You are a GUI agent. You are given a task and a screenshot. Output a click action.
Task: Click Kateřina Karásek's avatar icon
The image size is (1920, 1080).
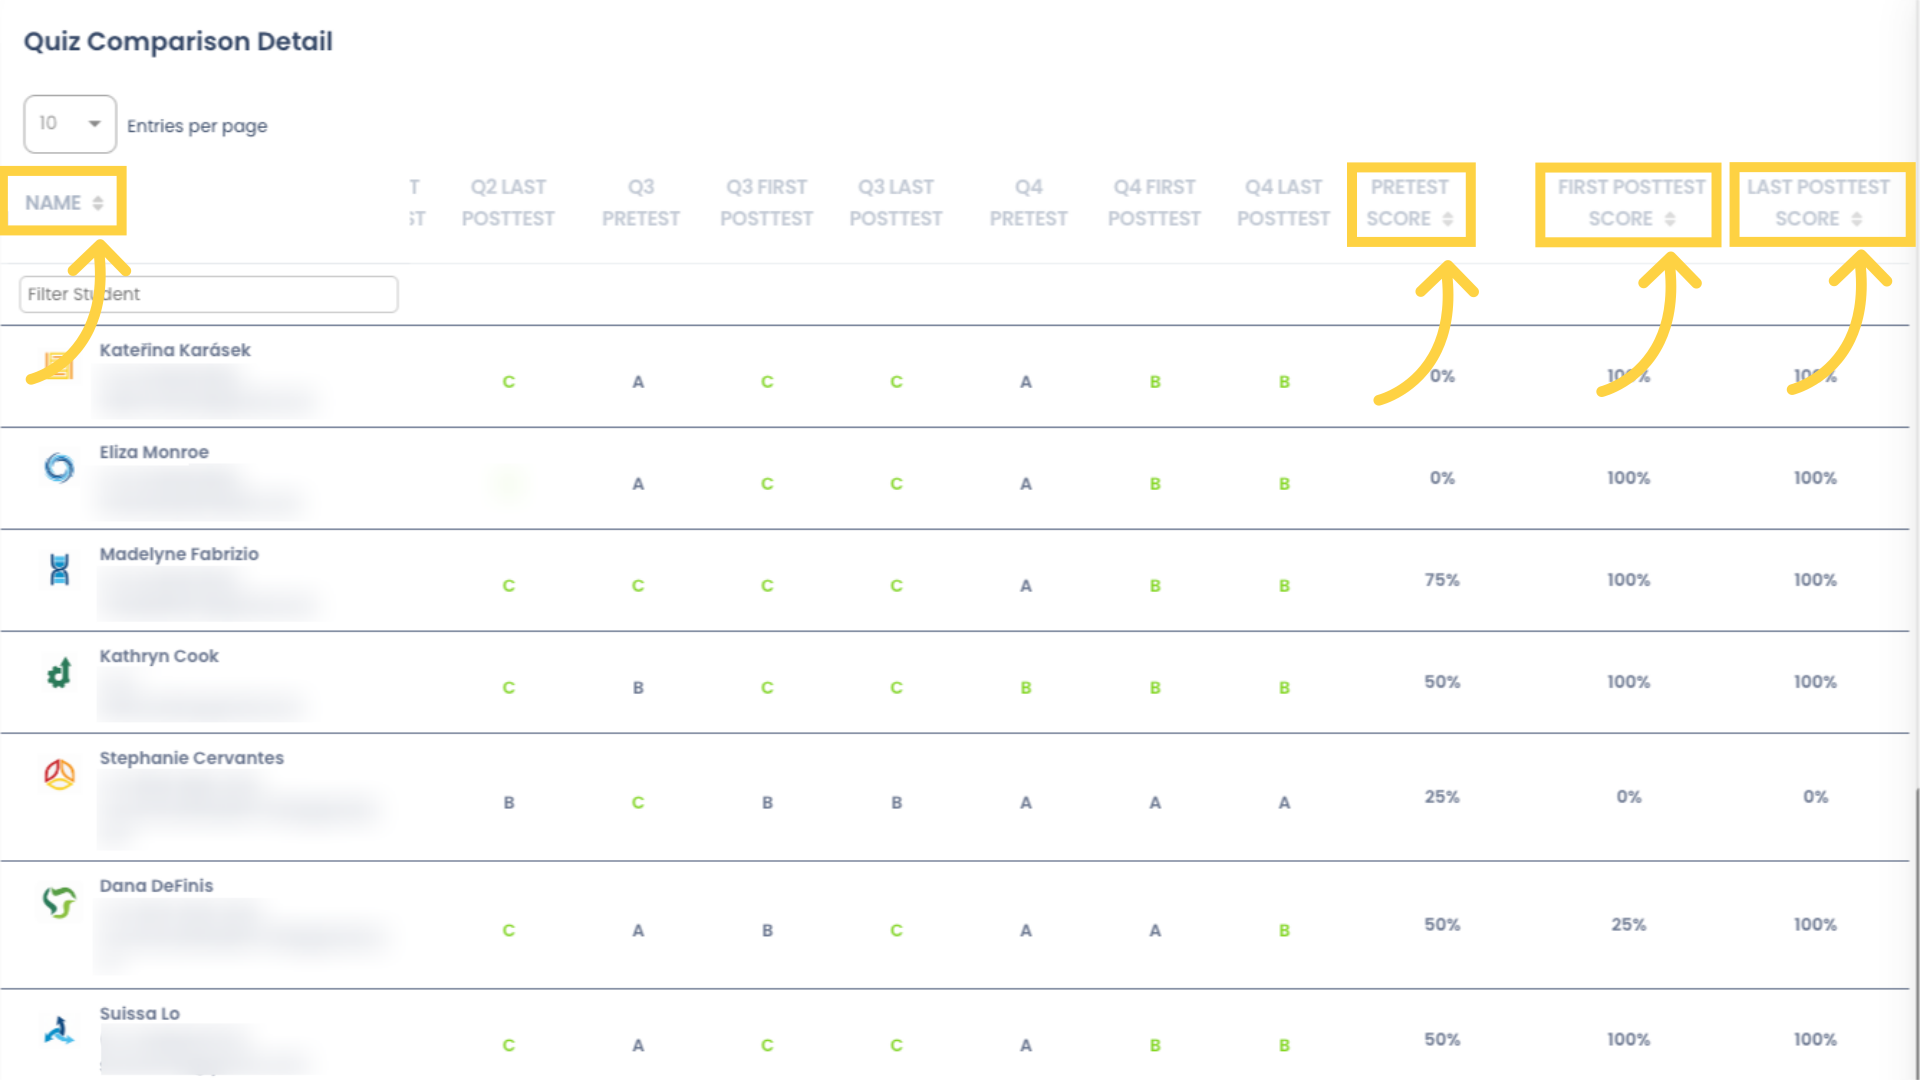click(x=59, y=367)
